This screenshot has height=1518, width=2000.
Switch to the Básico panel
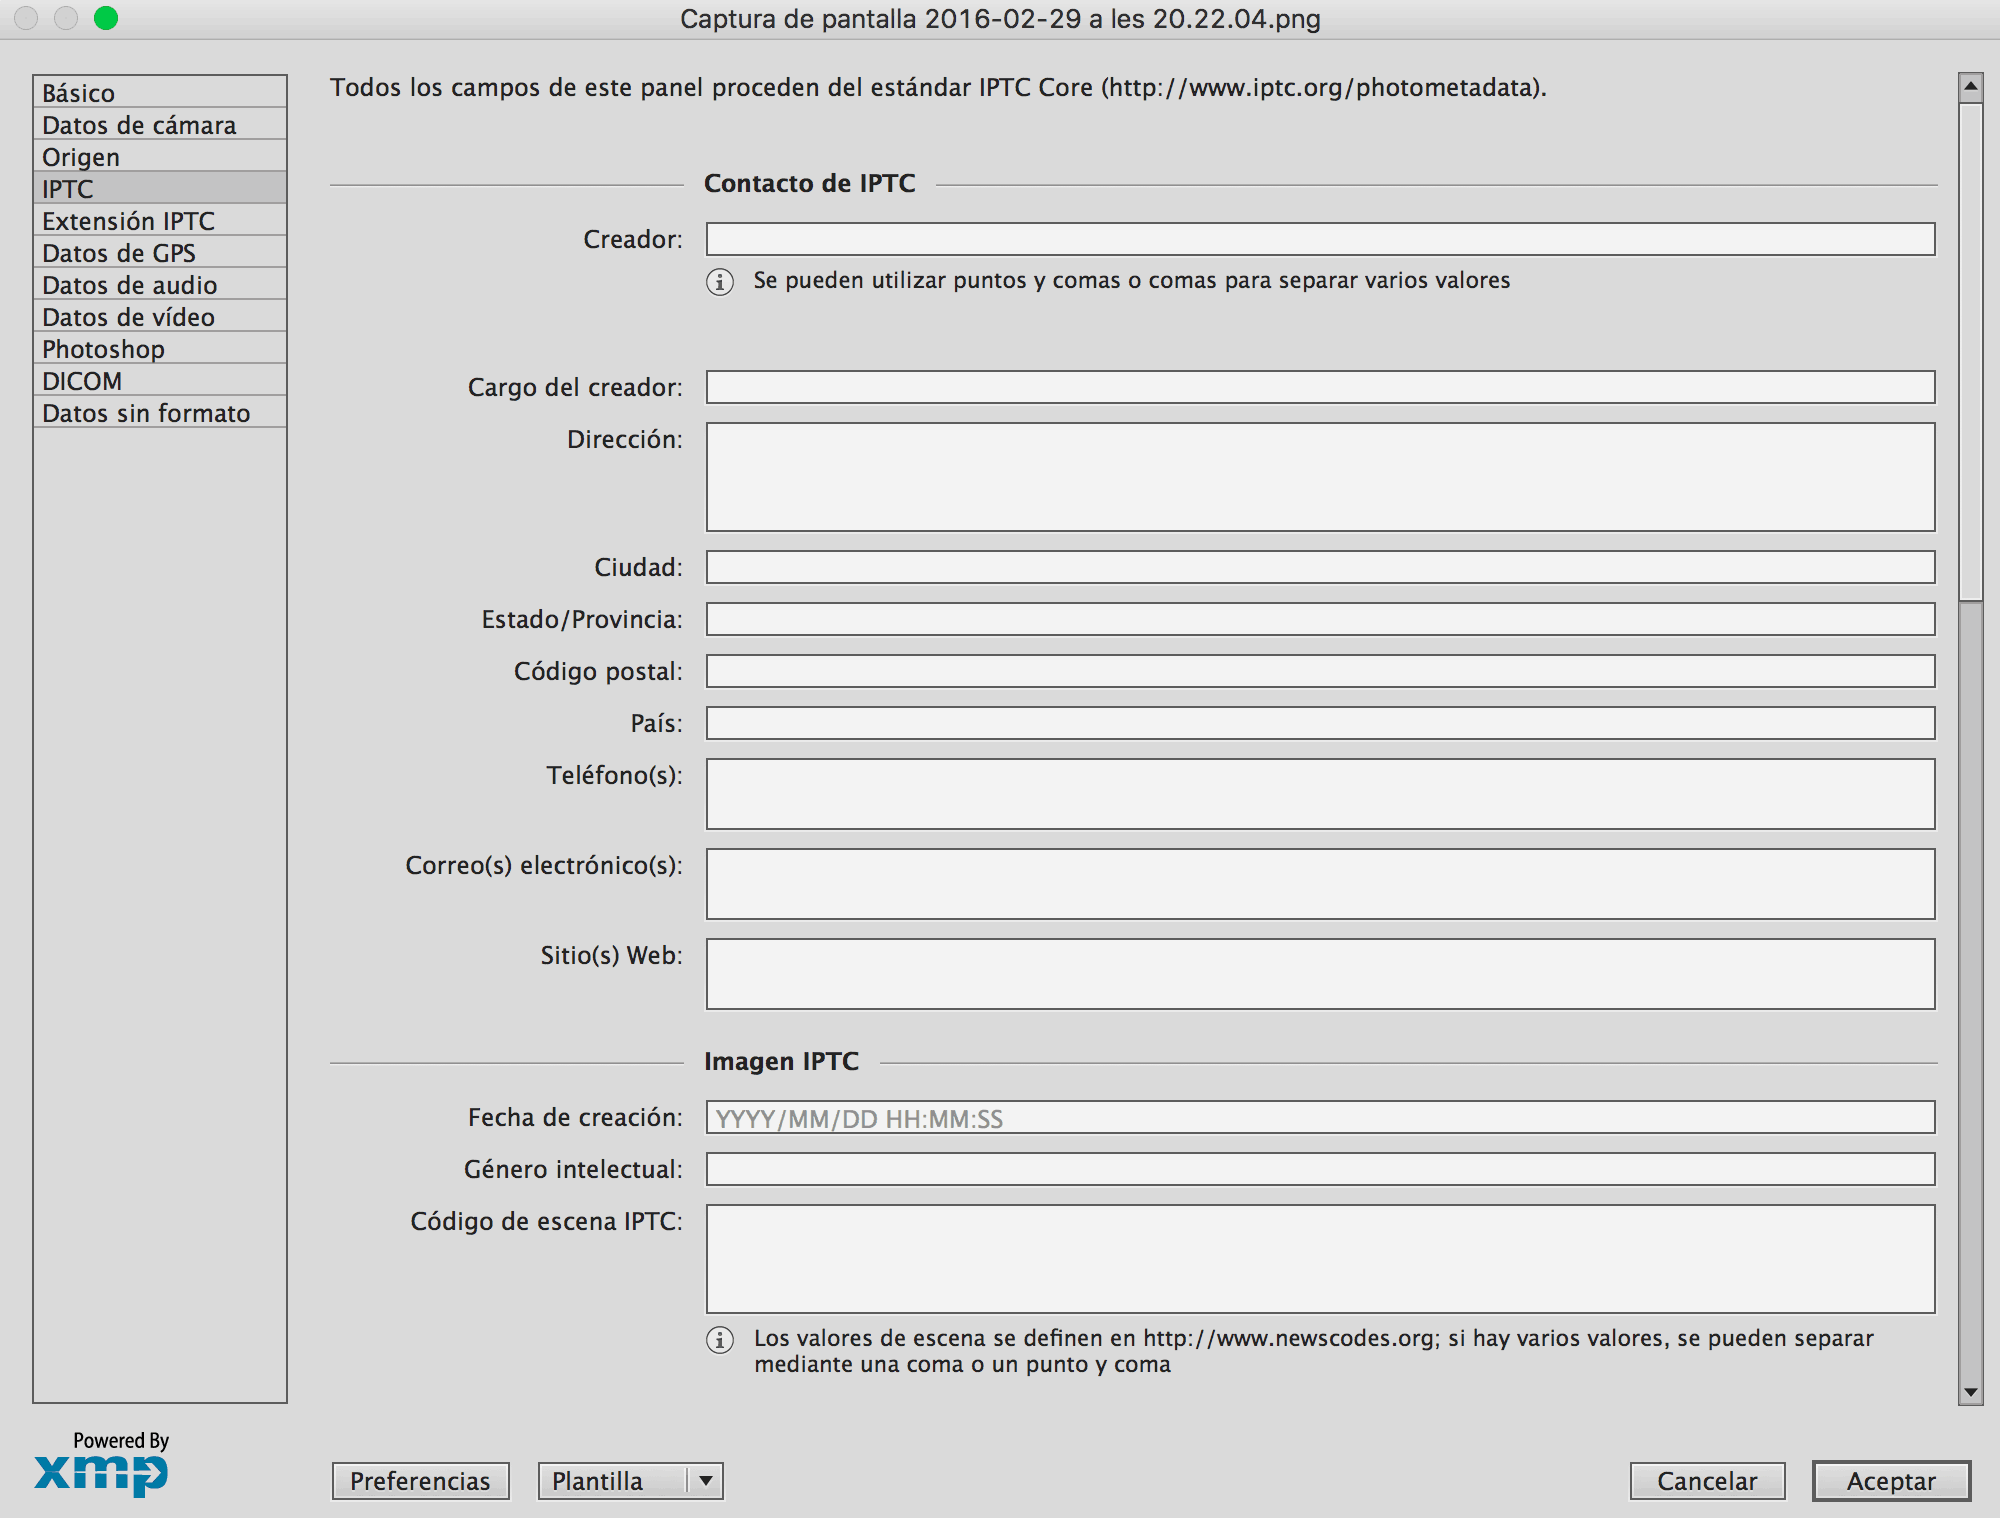pos(160,93)
